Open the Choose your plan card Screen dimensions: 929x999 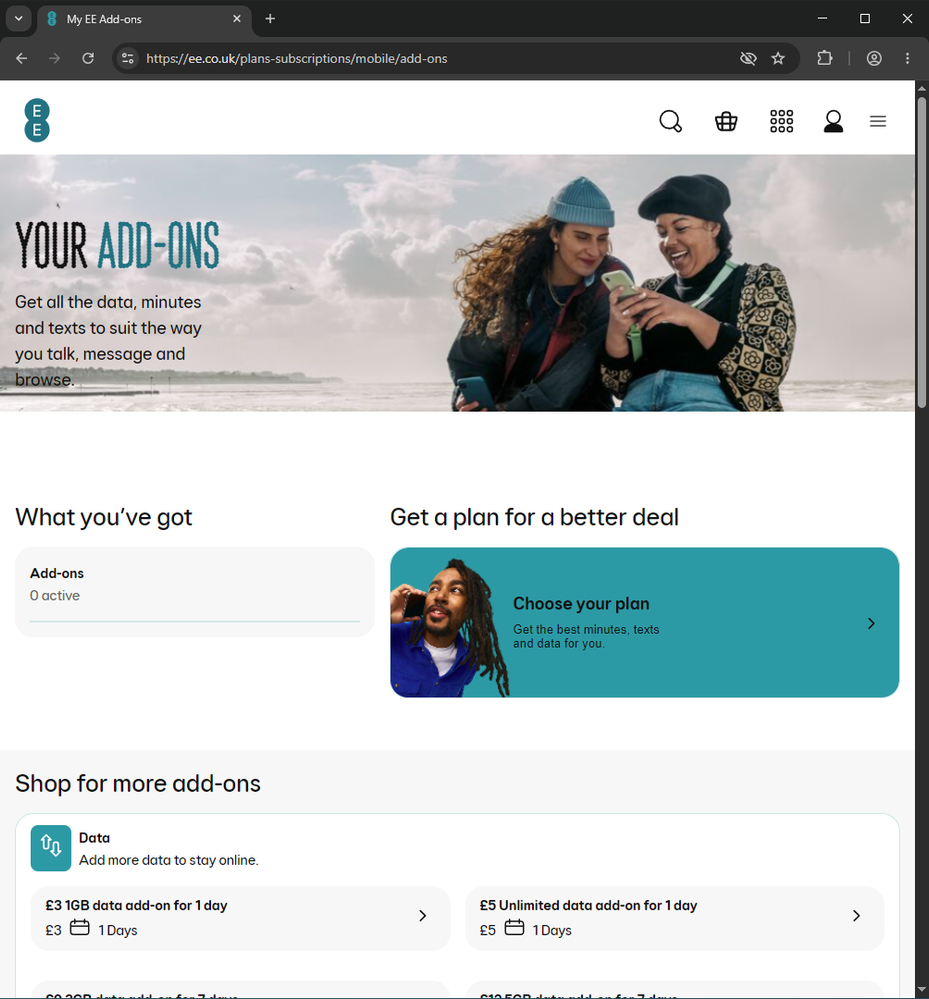pyautogui.click(x=644, y=622)
